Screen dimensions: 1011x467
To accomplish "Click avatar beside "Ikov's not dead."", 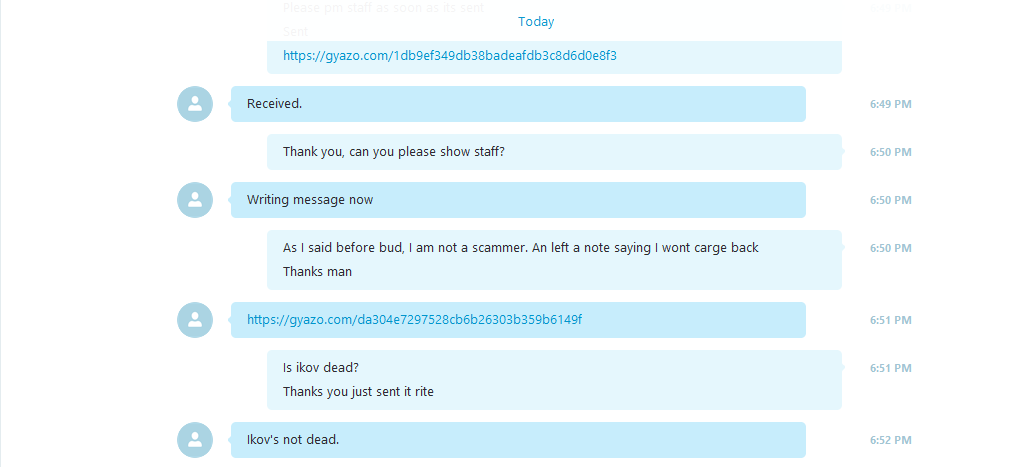I will tap(195, 440).
